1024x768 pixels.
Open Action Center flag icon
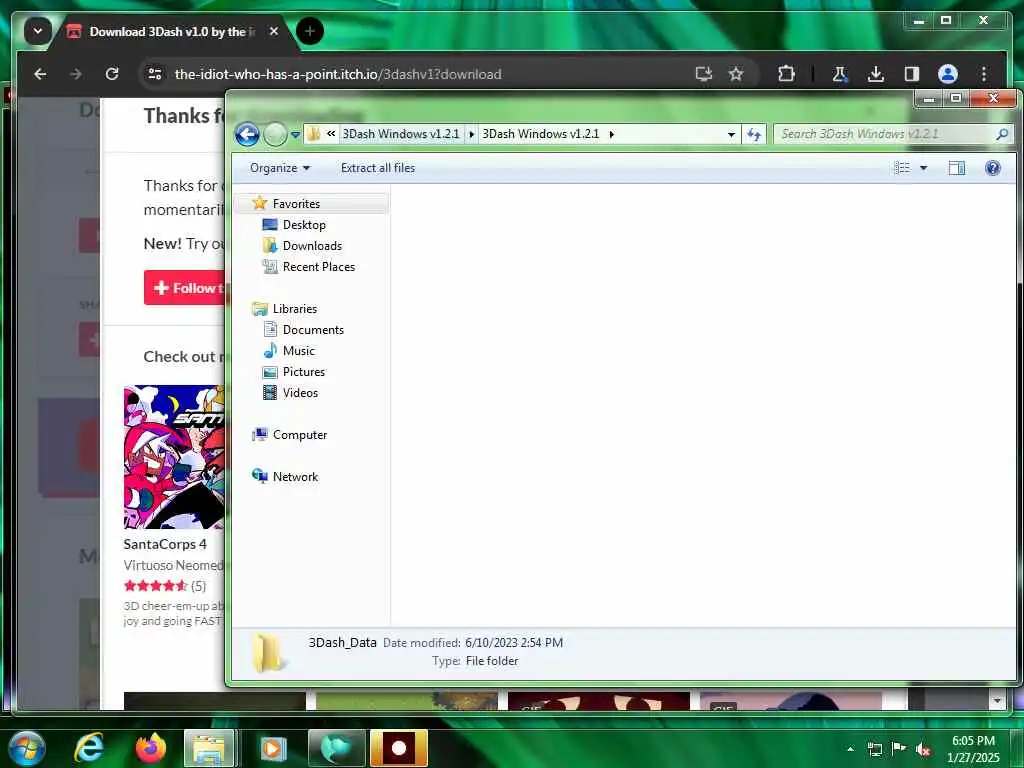899,748
